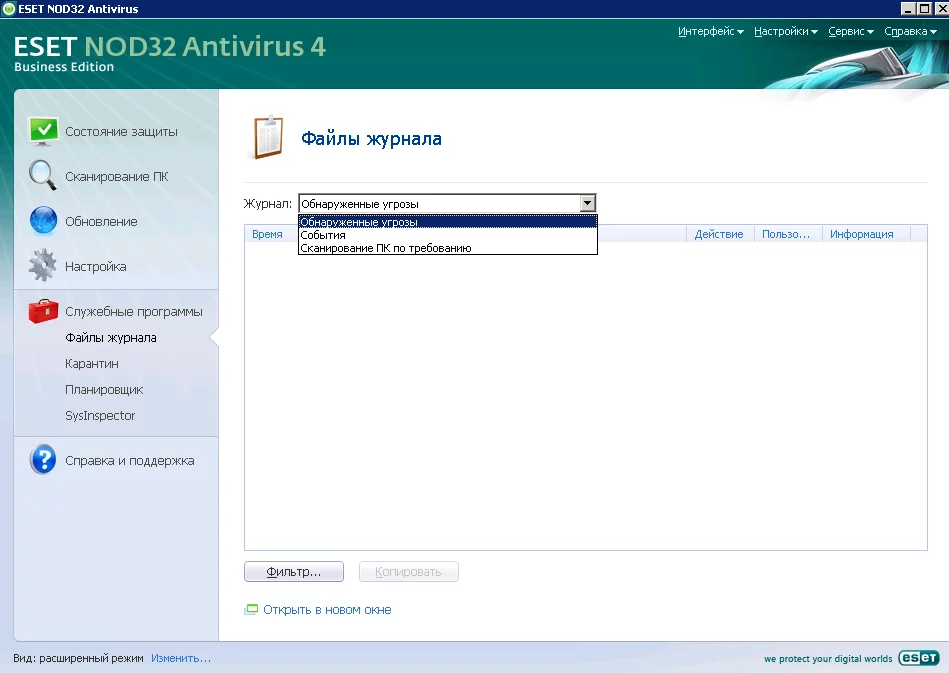
Task: Click the gear settings icon in sidebar
Action: (x=42, y=266)
